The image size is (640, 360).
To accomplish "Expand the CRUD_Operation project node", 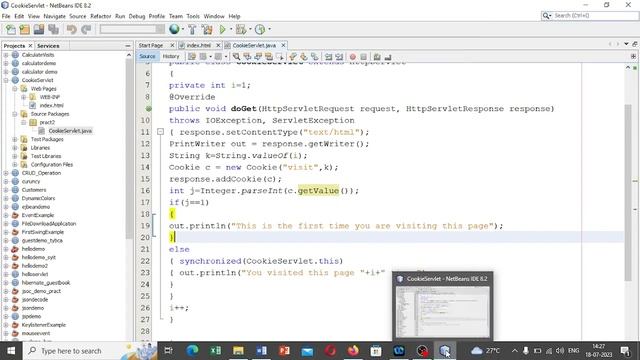I will [x=6, y=173].
